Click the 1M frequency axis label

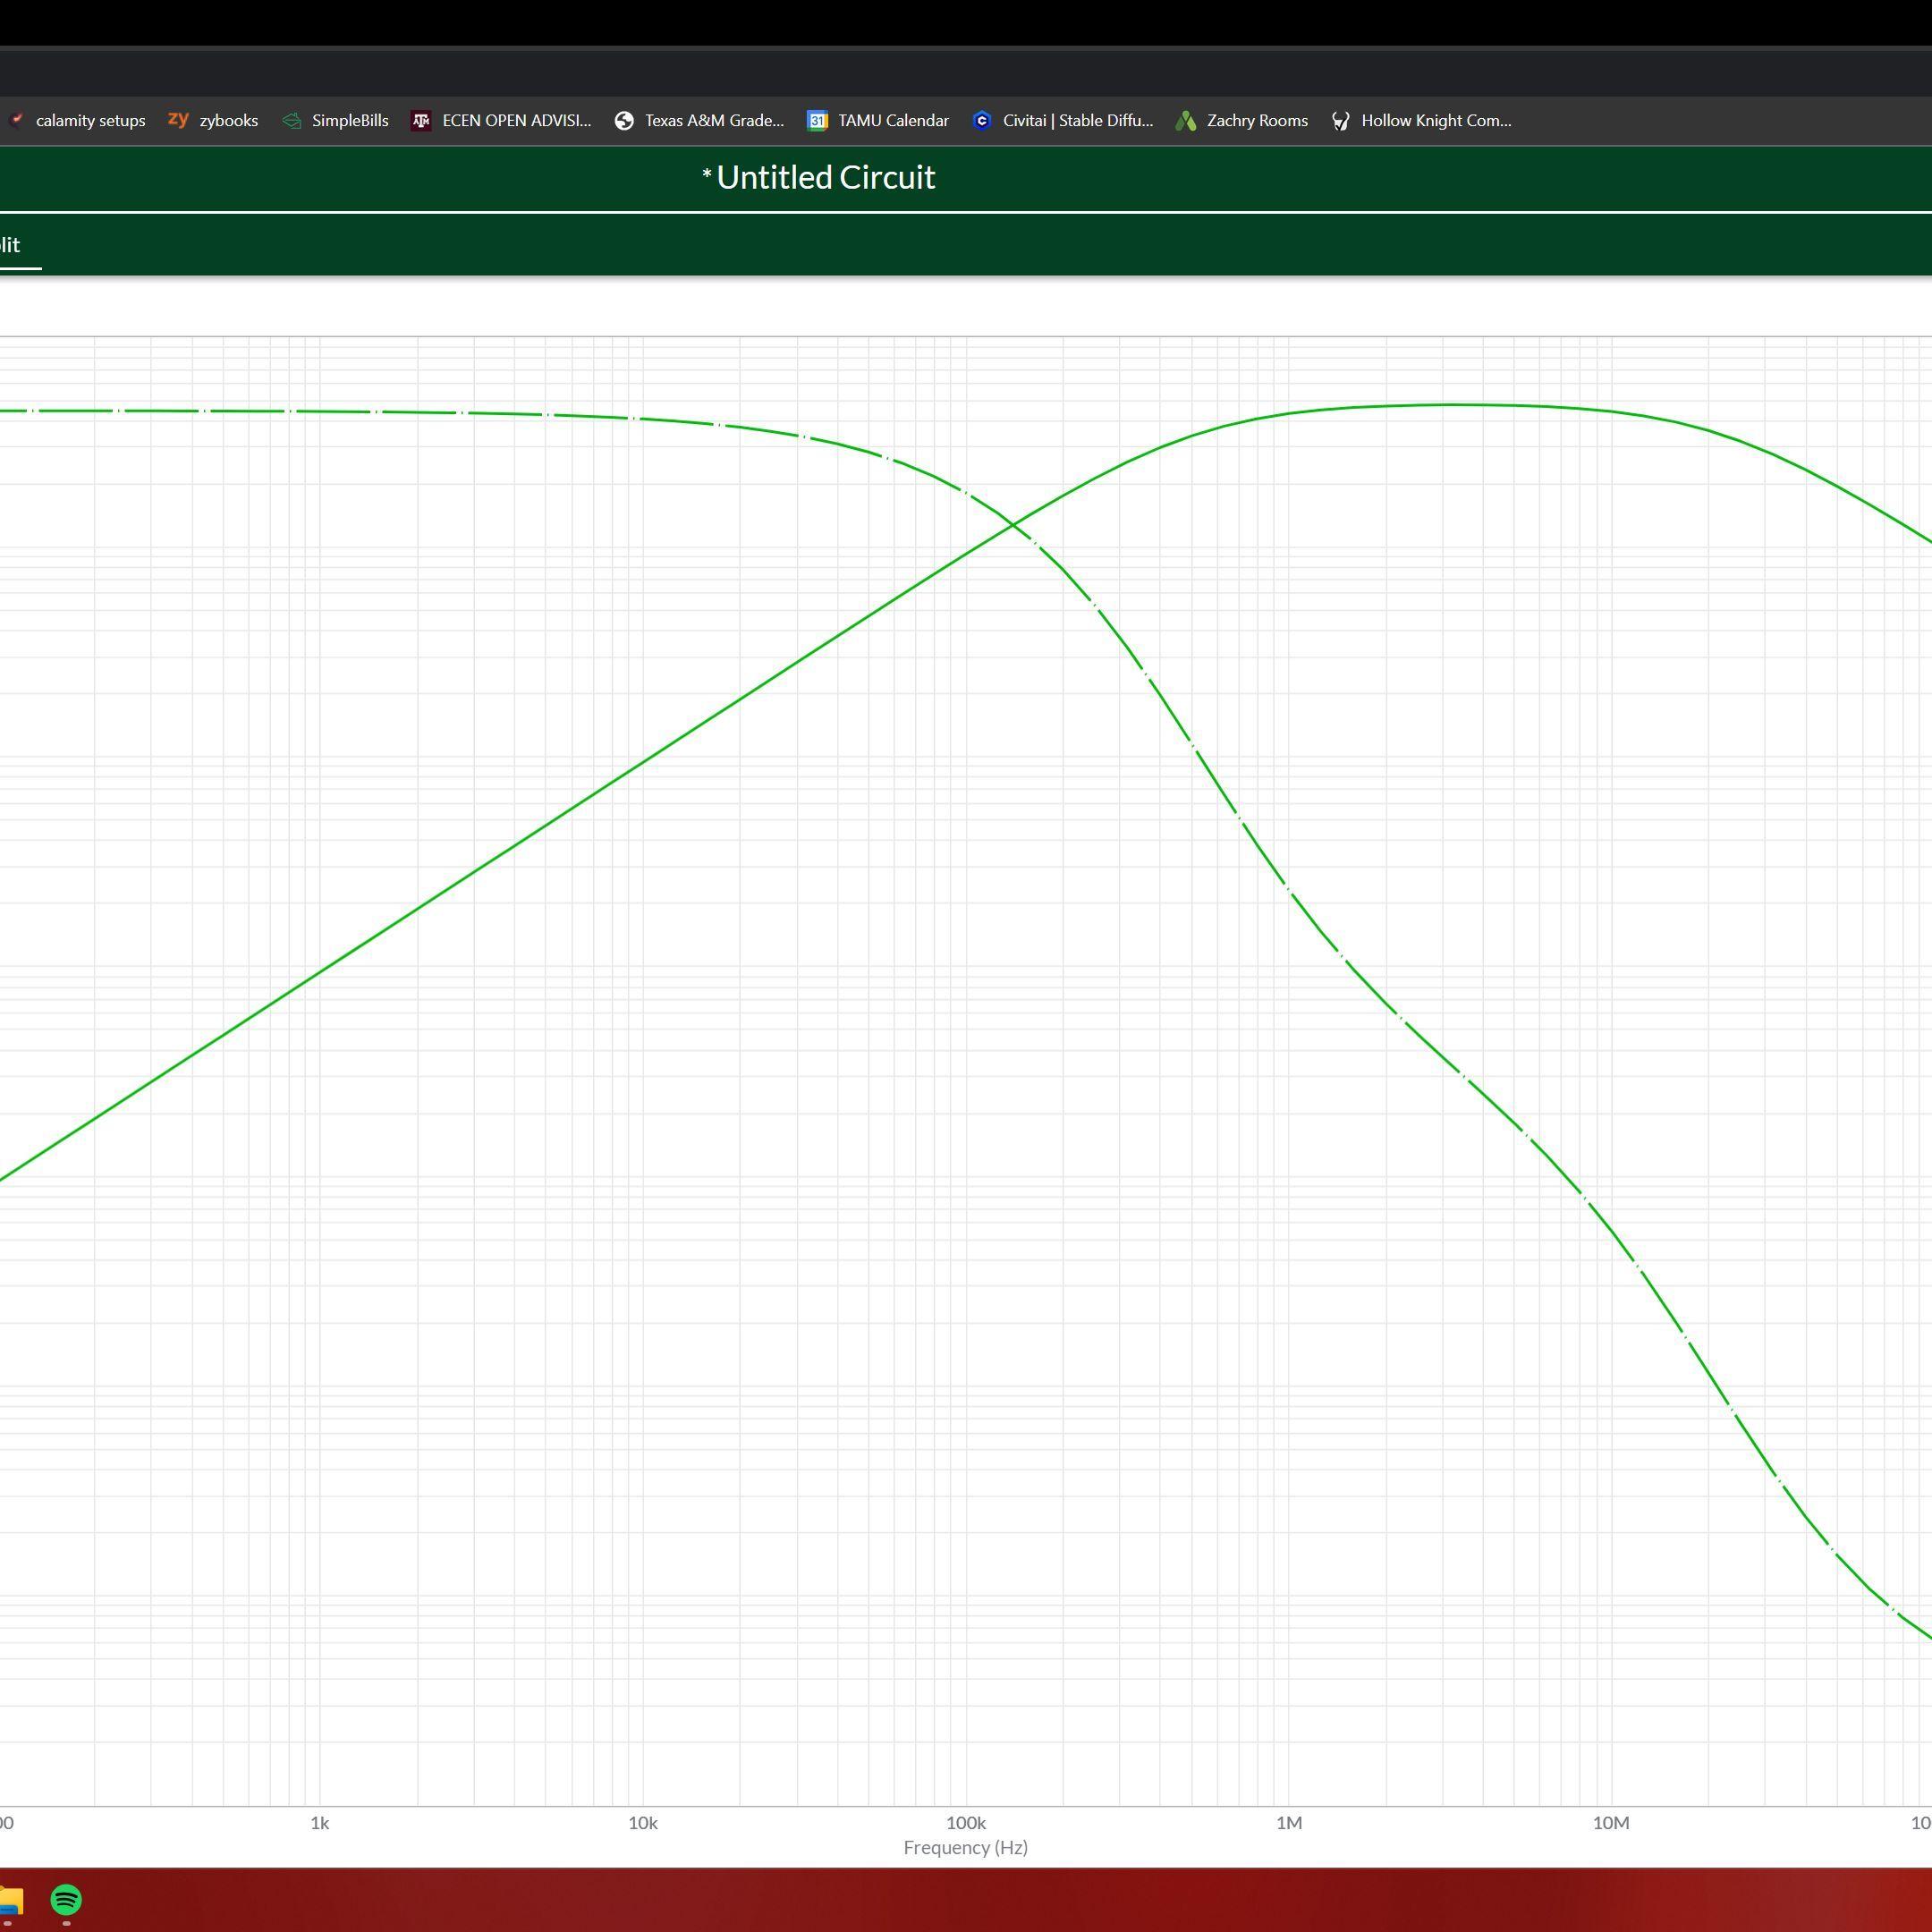[1289, 1823]
